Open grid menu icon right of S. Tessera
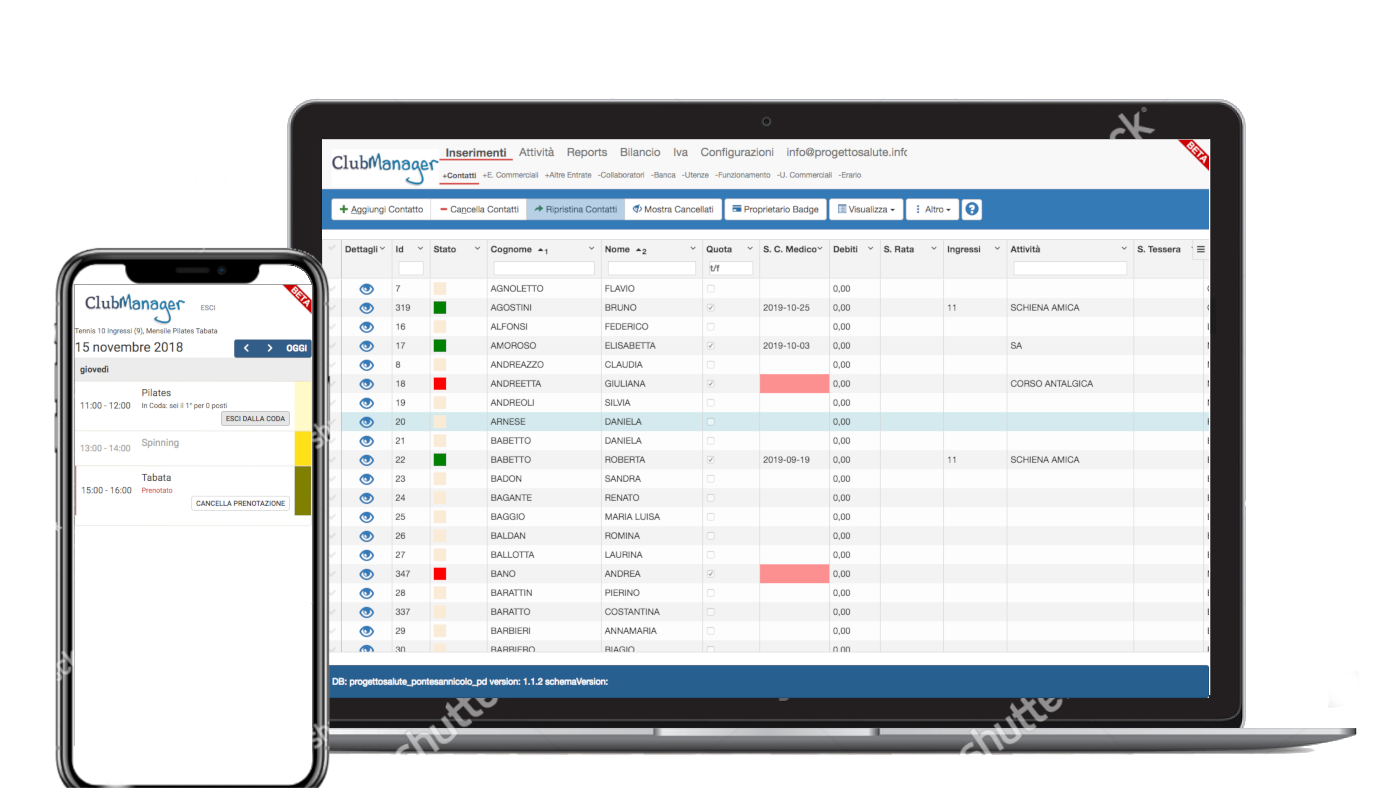This screenshot has width=1400, height=789. click(1201, 250)
